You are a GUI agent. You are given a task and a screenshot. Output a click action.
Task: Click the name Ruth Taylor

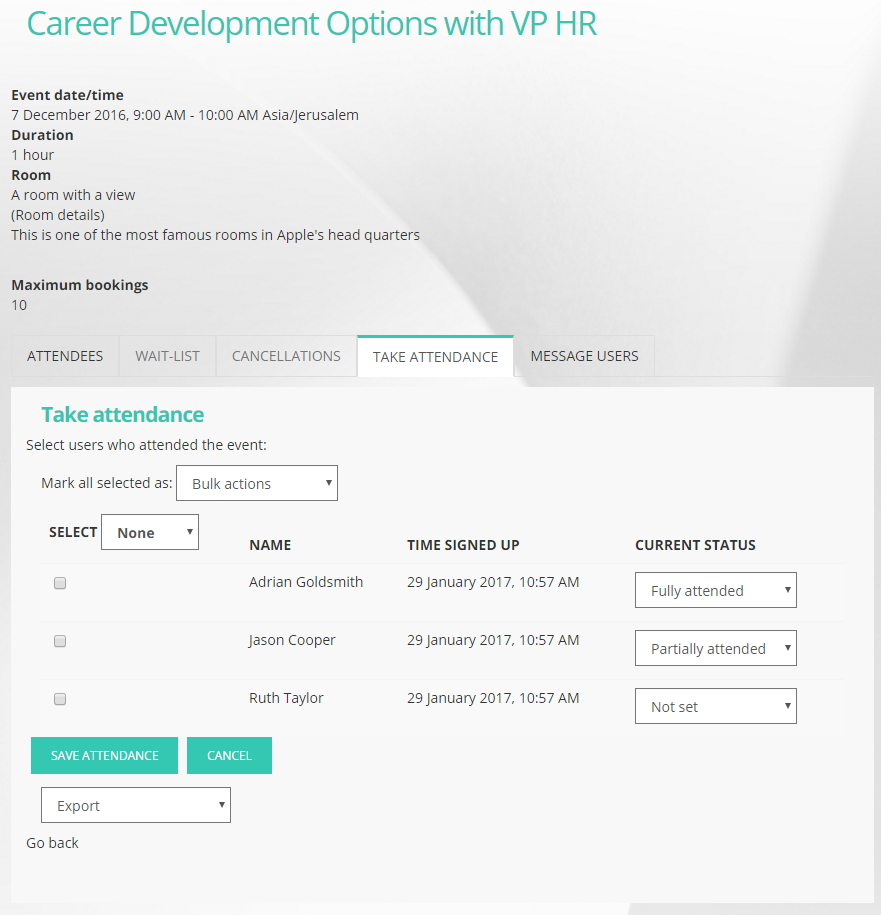pyautogui.click(x=286, y=698)
